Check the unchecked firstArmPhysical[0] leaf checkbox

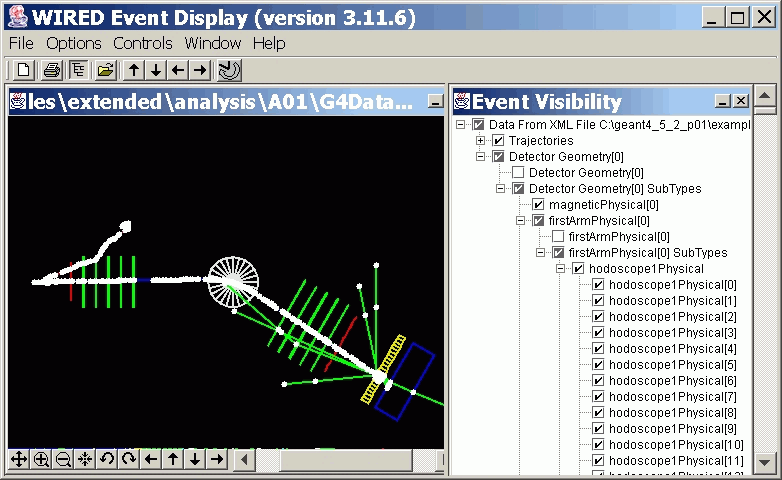click(x=558, y=237)
